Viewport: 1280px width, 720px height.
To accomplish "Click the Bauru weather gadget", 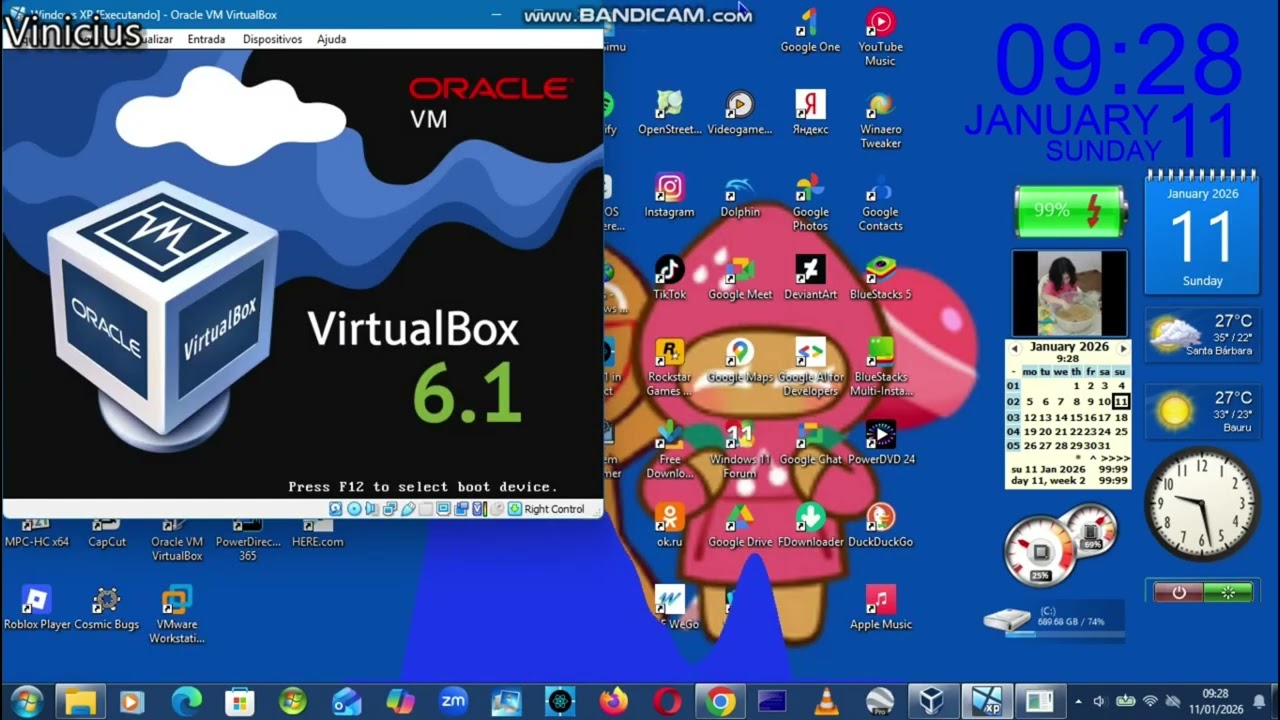I will (x=1203, y=411).
